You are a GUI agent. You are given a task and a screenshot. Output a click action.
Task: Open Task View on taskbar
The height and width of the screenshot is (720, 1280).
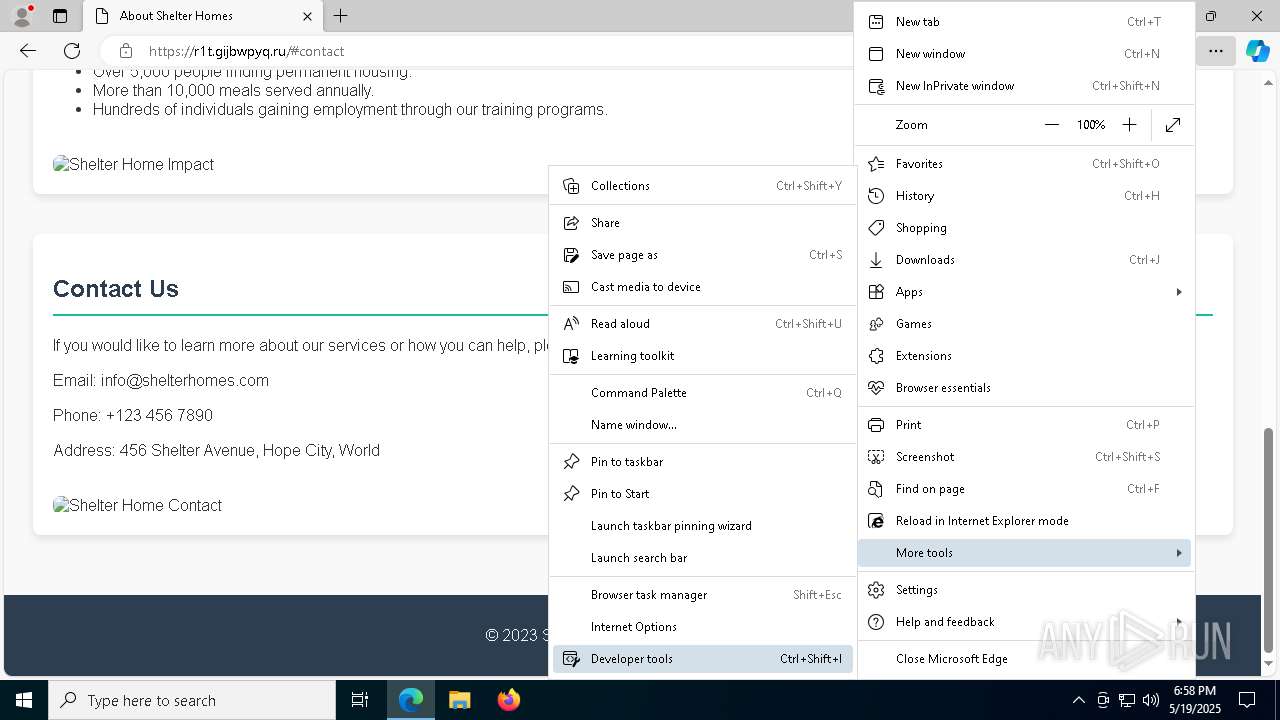[360, 700]
